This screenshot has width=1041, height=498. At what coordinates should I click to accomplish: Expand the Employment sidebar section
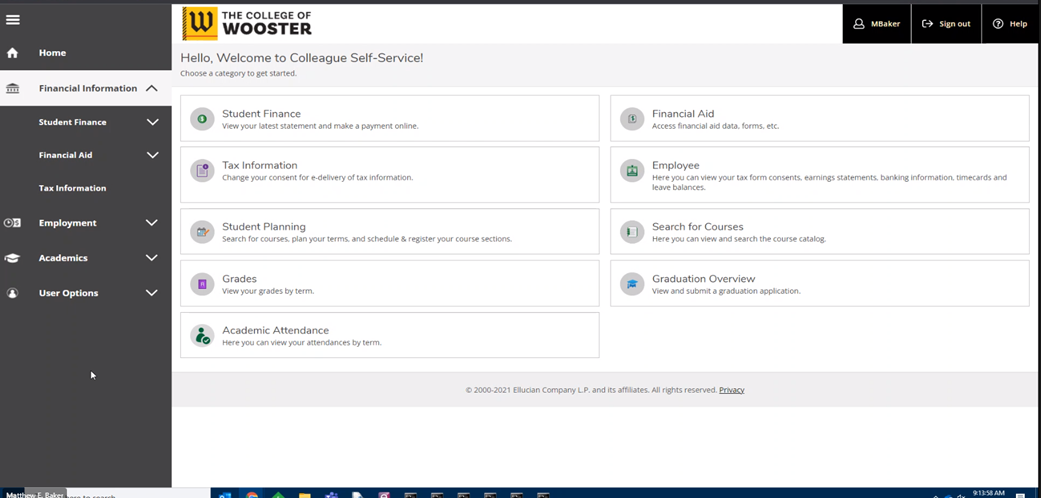point(152,223)
